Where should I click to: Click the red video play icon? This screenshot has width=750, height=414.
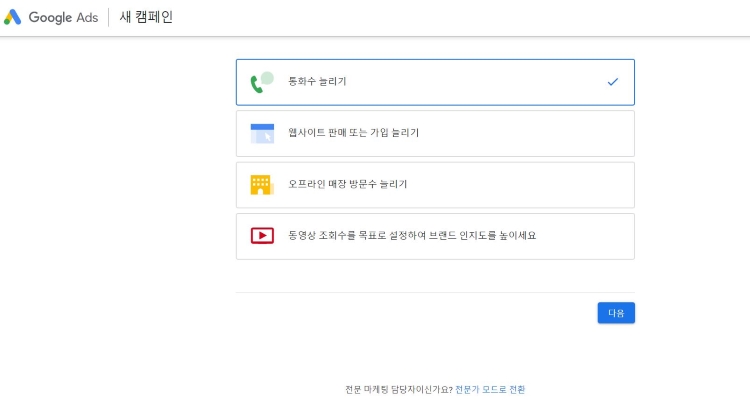tap(262, 236)
